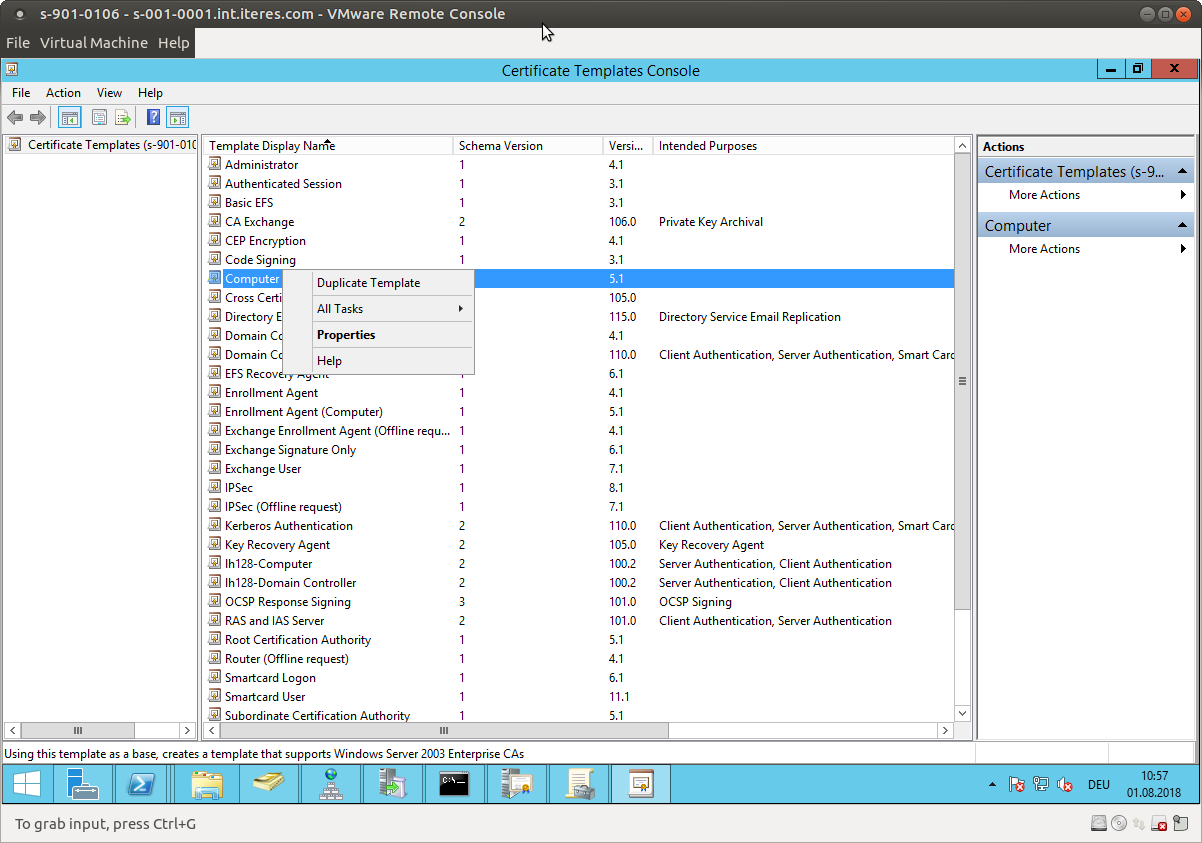Select the Exchange Signature Only template
This screenshot has height=843, width=1202.
click(290, 450)
